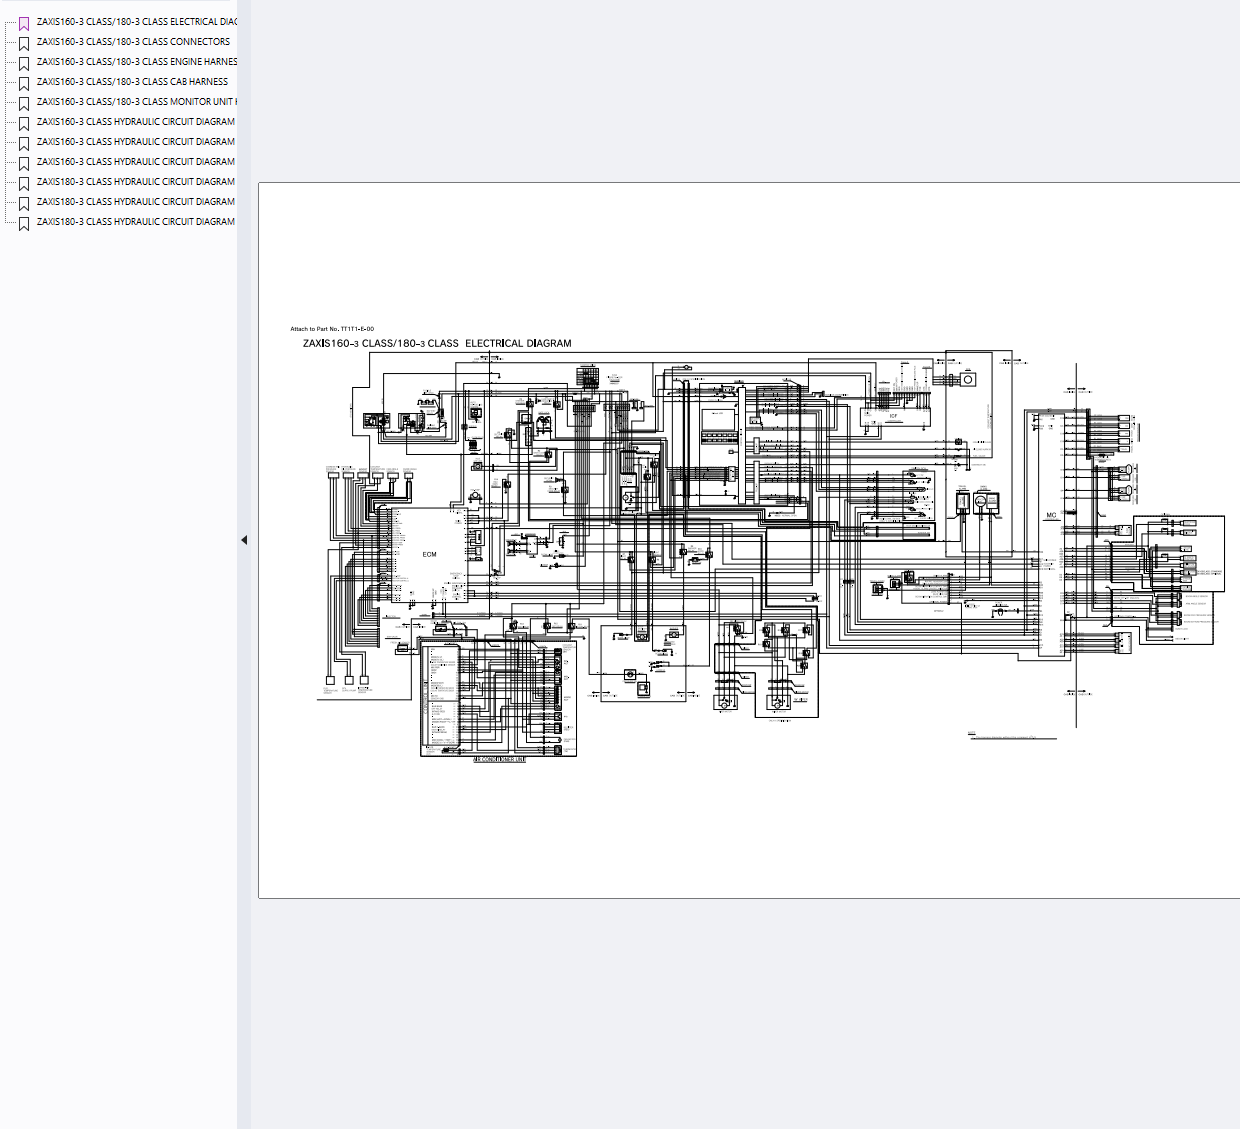
Task: Open the first ZAXIS160-3 CLASS HYDRAULIC CIRCUIT DIAGRAM bookmark
Action: click(x=136, y=122)
